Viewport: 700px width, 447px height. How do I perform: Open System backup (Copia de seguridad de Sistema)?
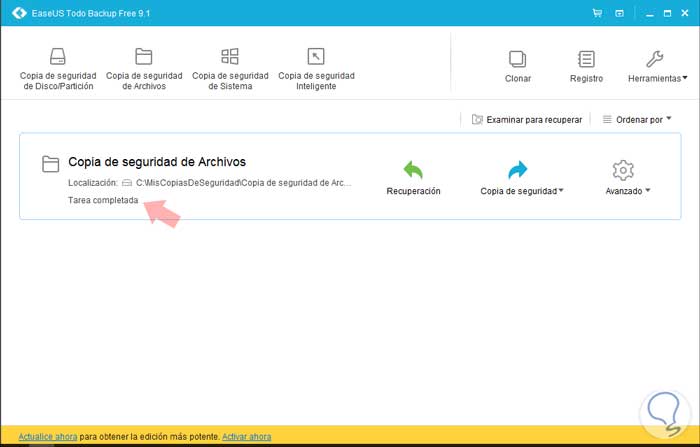(230, 69)
